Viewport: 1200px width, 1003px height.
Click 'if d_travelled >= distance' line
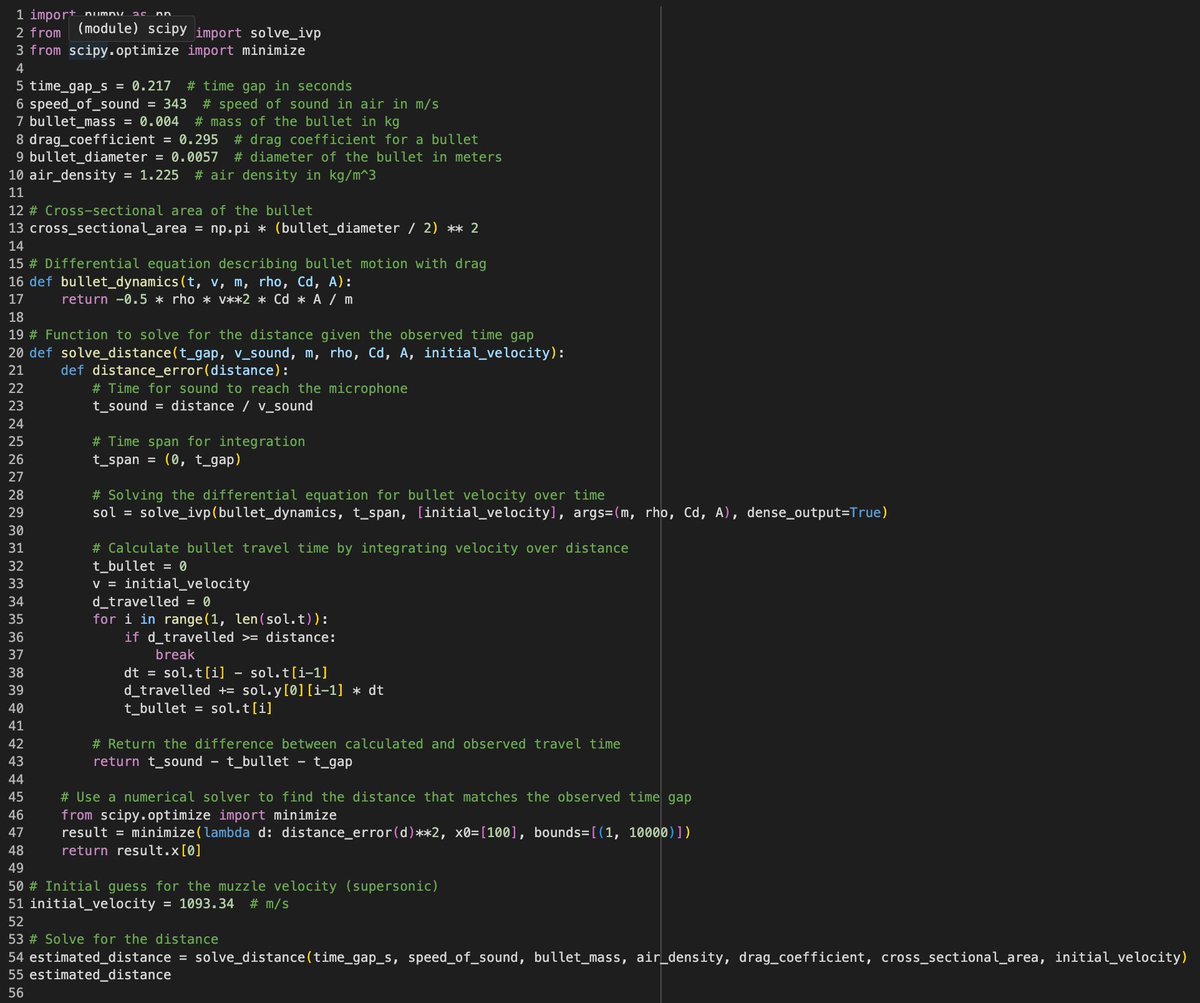click(x=230, y=637)
